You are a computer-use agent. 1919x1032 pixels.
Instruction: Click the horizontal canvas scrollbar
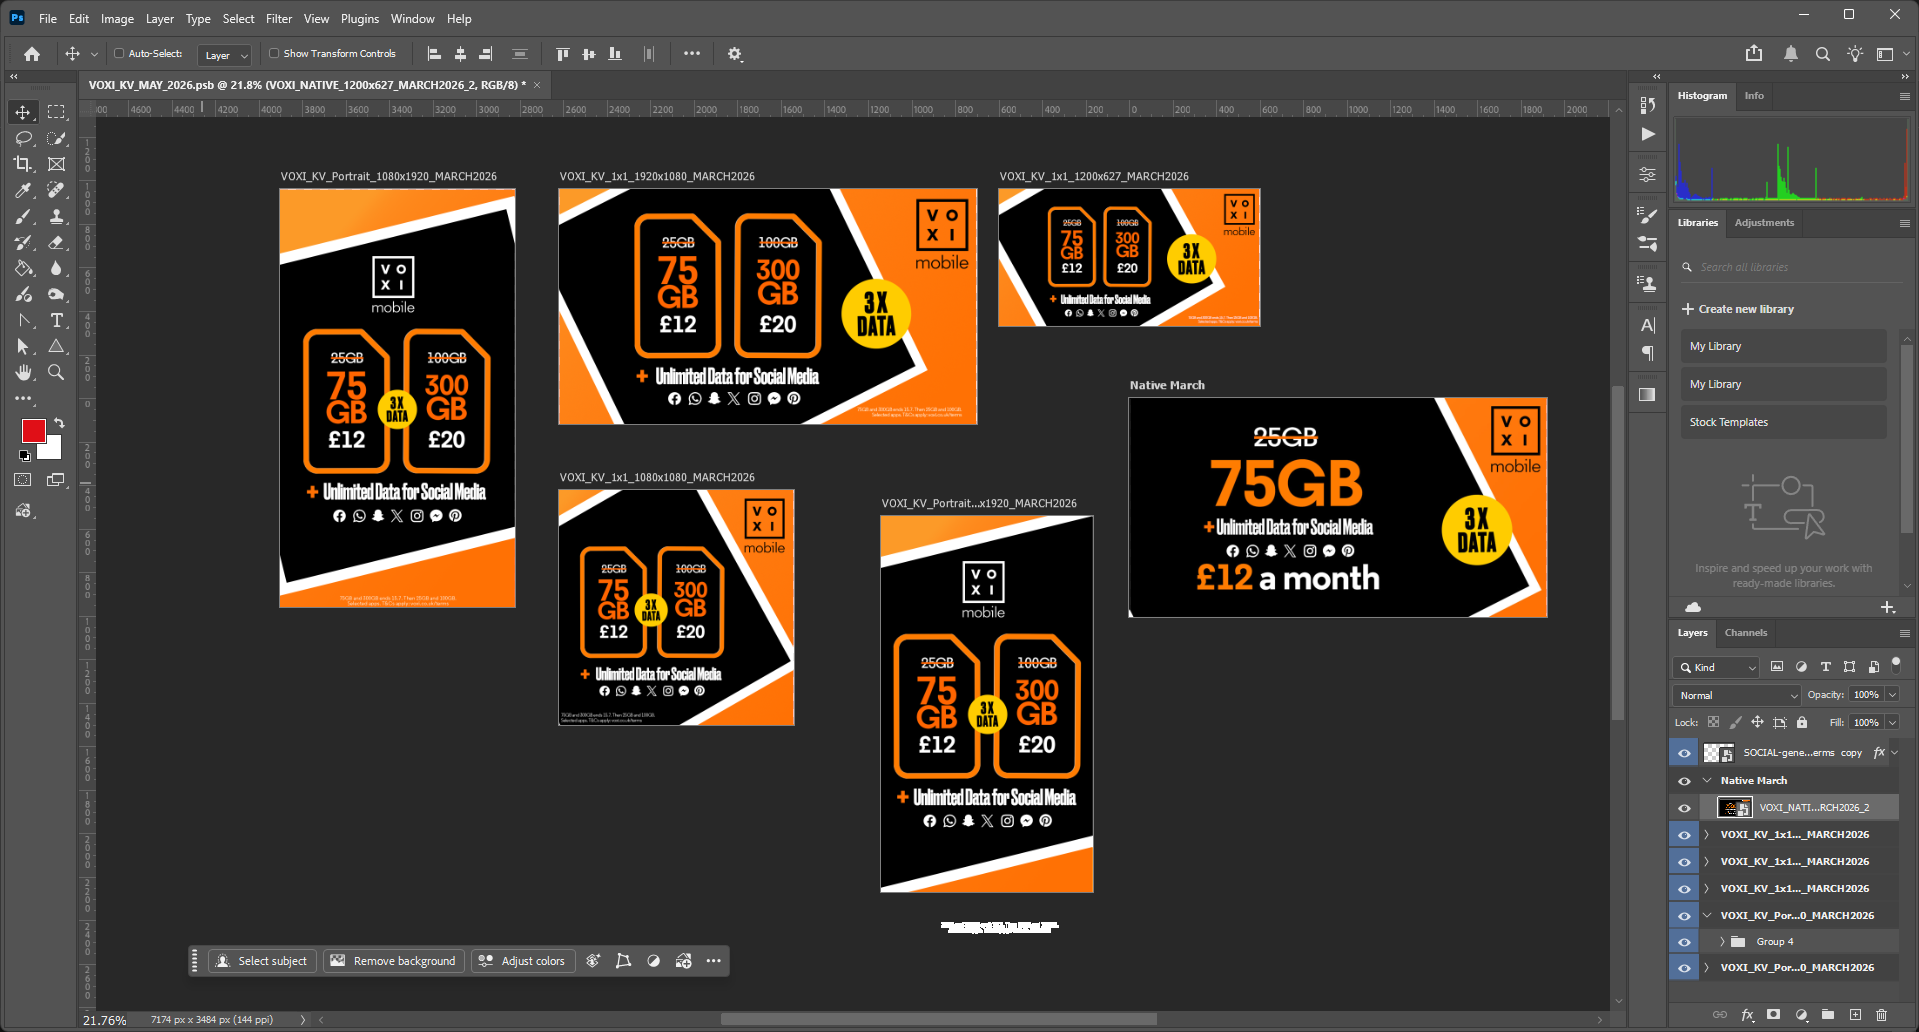pyautogui.click(x=938, y=1020)
